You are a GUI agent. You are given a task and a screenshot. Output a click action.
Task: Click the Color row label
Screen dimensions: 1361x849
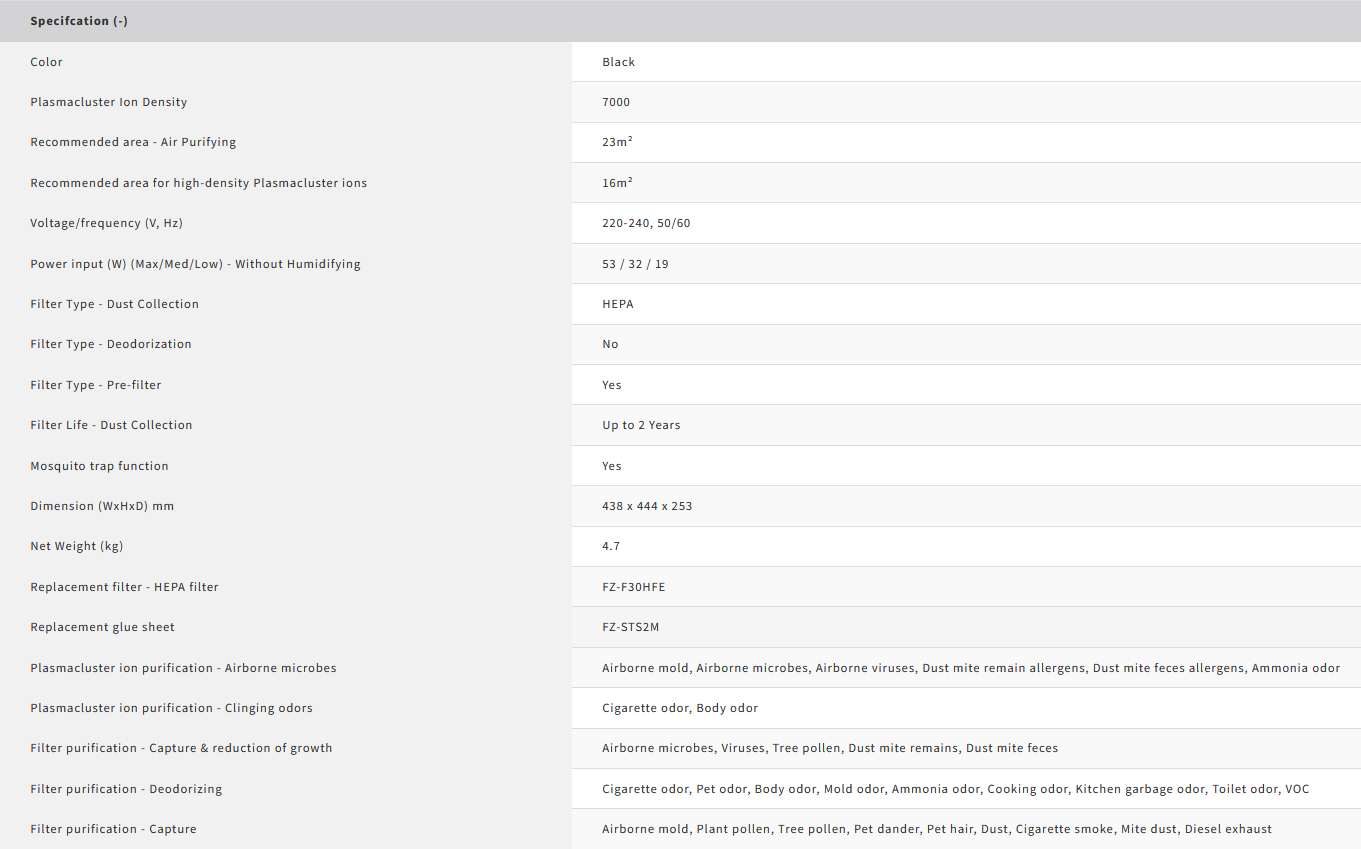tap(46, 62)
